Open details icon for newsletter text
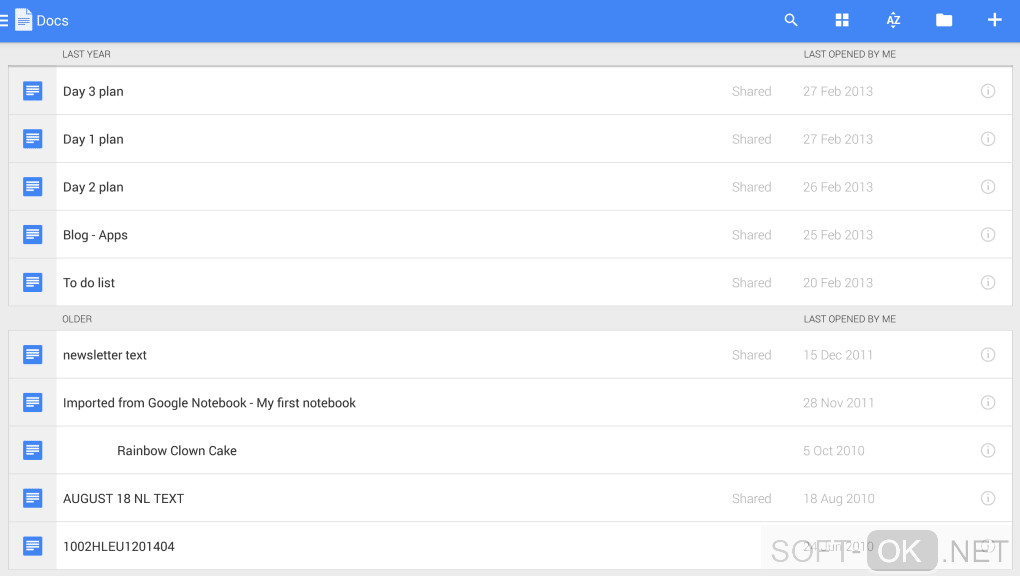1020x576 pixels. coord(988,355)
